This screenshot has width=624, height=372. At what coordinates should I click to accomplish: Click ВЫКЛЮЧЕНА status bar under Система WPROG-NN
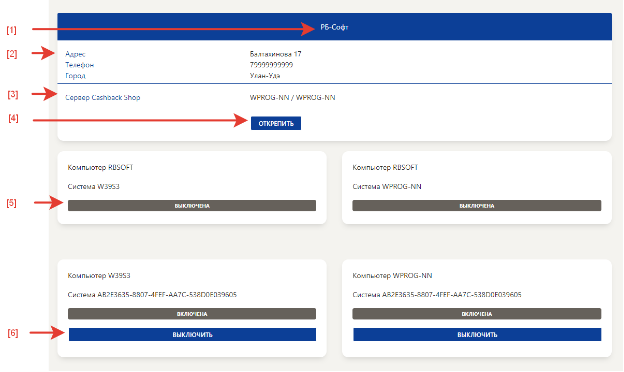tap(477, 206)
